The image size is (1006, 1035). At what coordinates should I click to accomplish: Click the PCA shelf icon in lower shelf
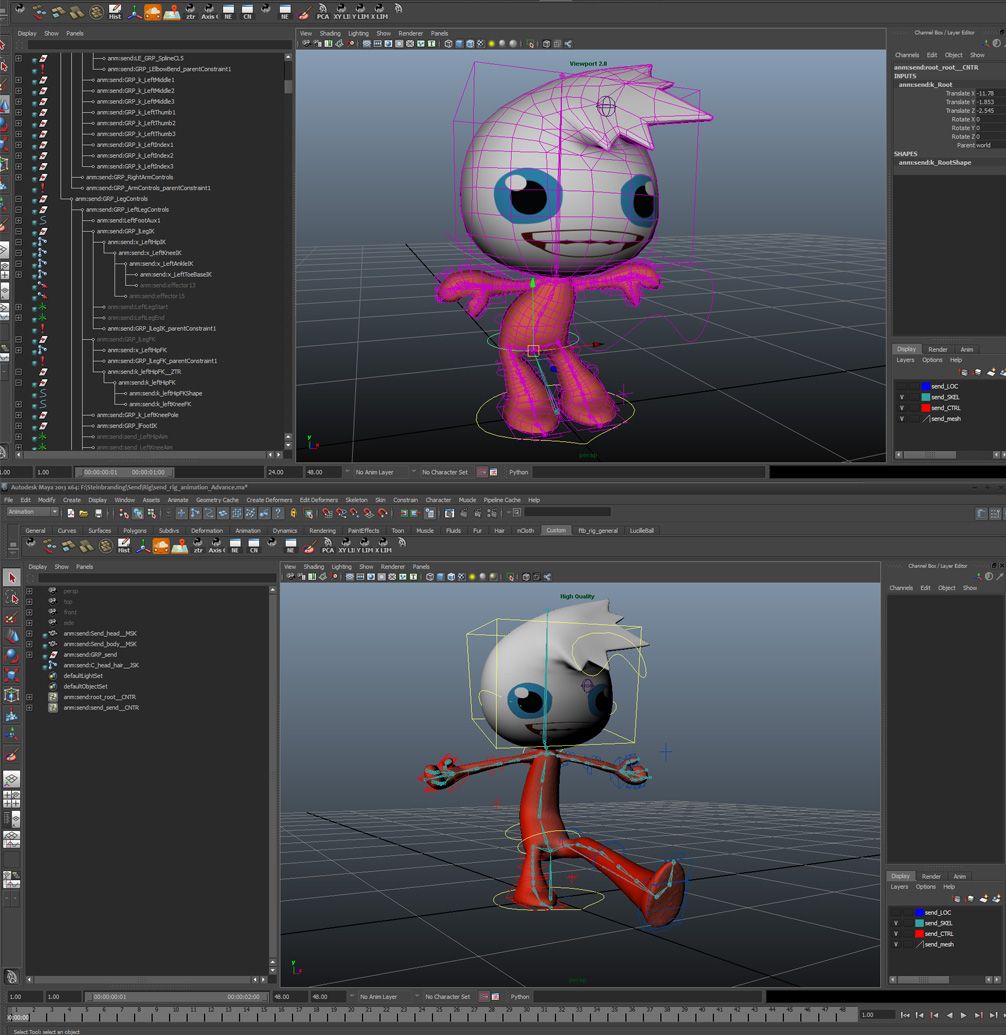(x=327, y=545)
